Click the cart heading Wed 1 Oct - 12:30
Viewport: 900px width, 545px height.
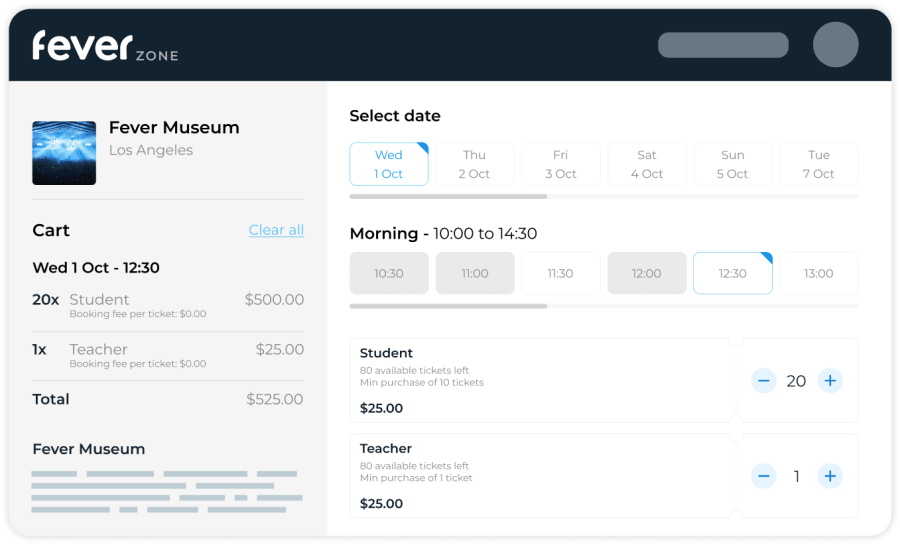(96, 268)
